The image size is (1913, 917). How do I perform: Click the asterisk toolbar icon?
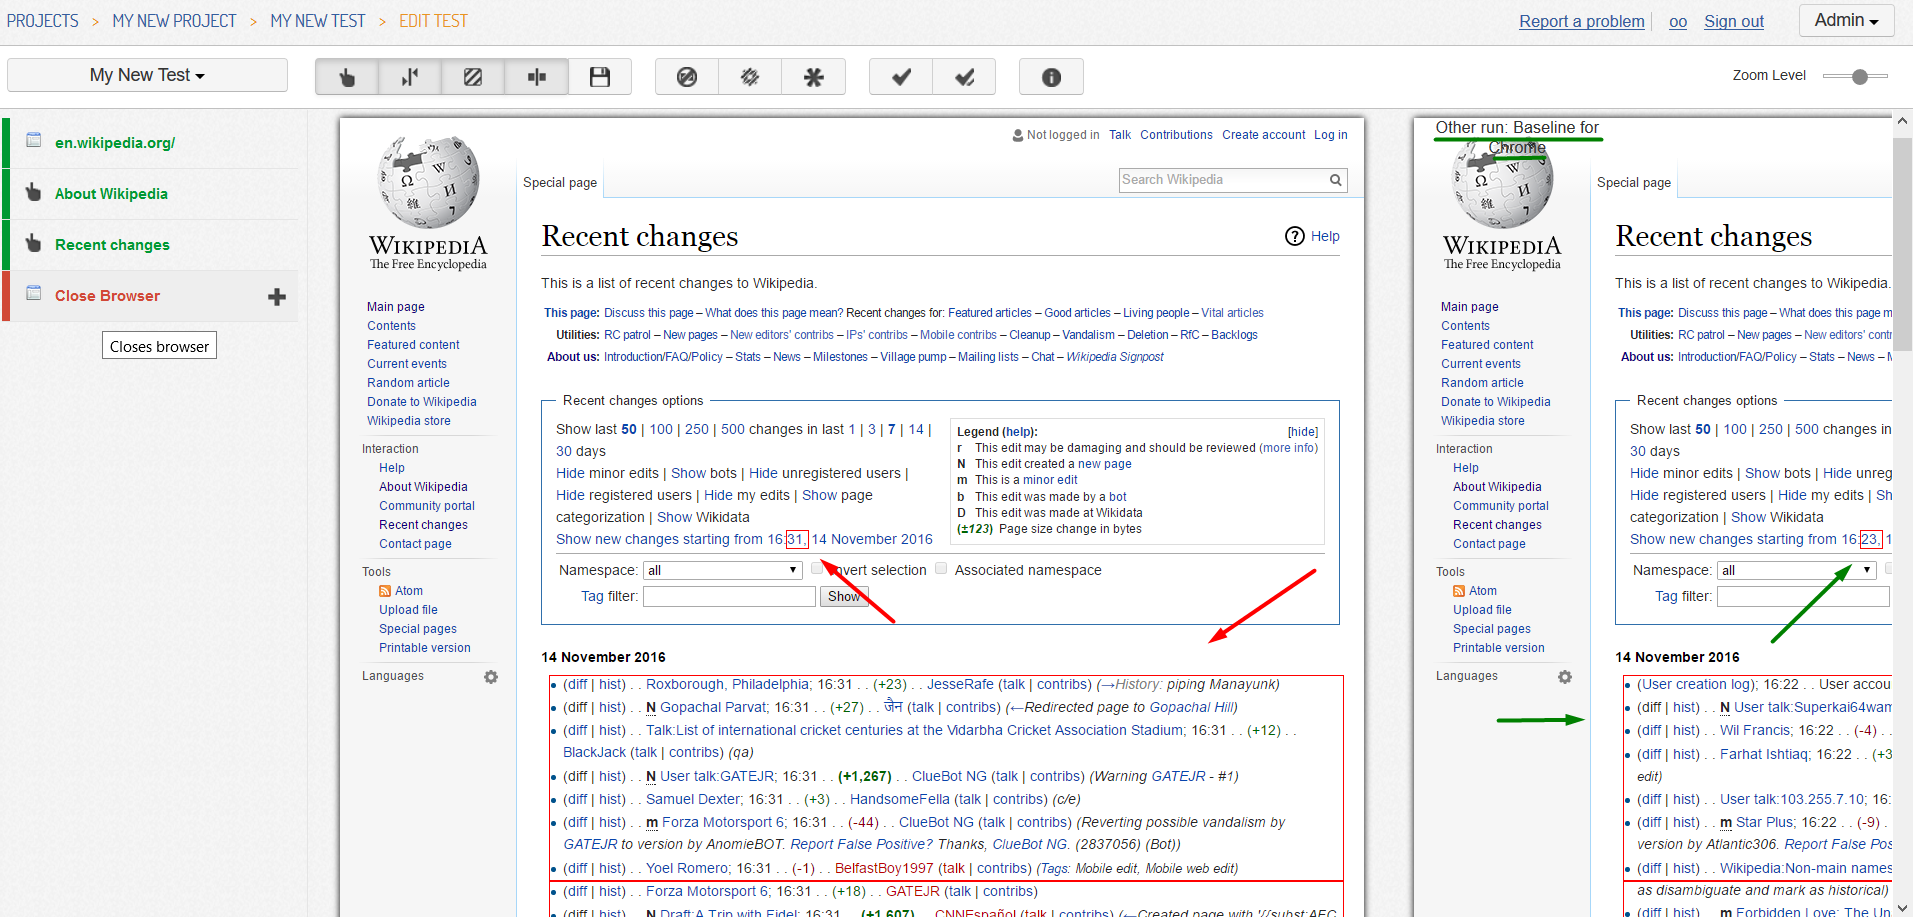coord(814,77)
